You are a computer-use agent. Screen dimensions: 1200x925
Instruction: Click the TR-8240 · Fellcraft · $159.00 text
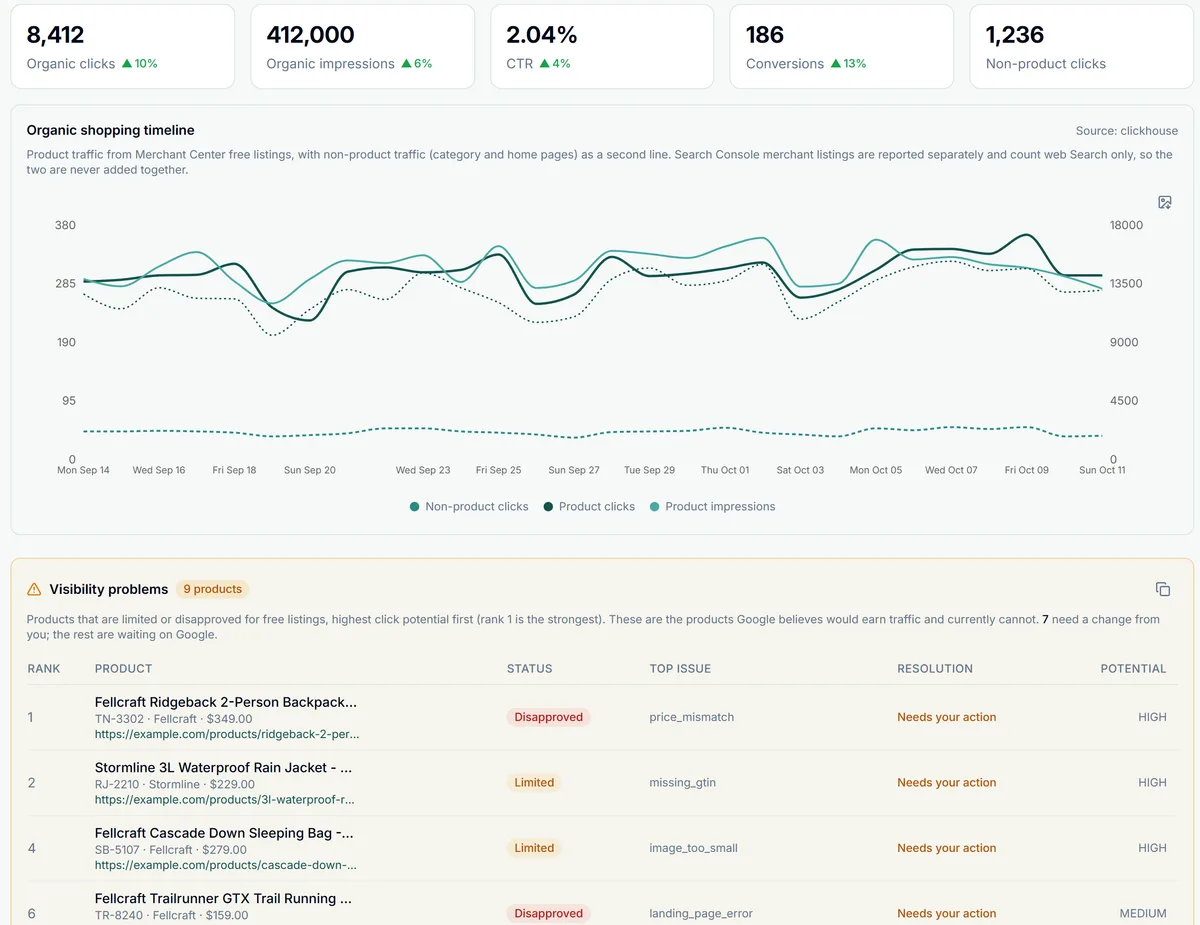(x=171, y=915)
